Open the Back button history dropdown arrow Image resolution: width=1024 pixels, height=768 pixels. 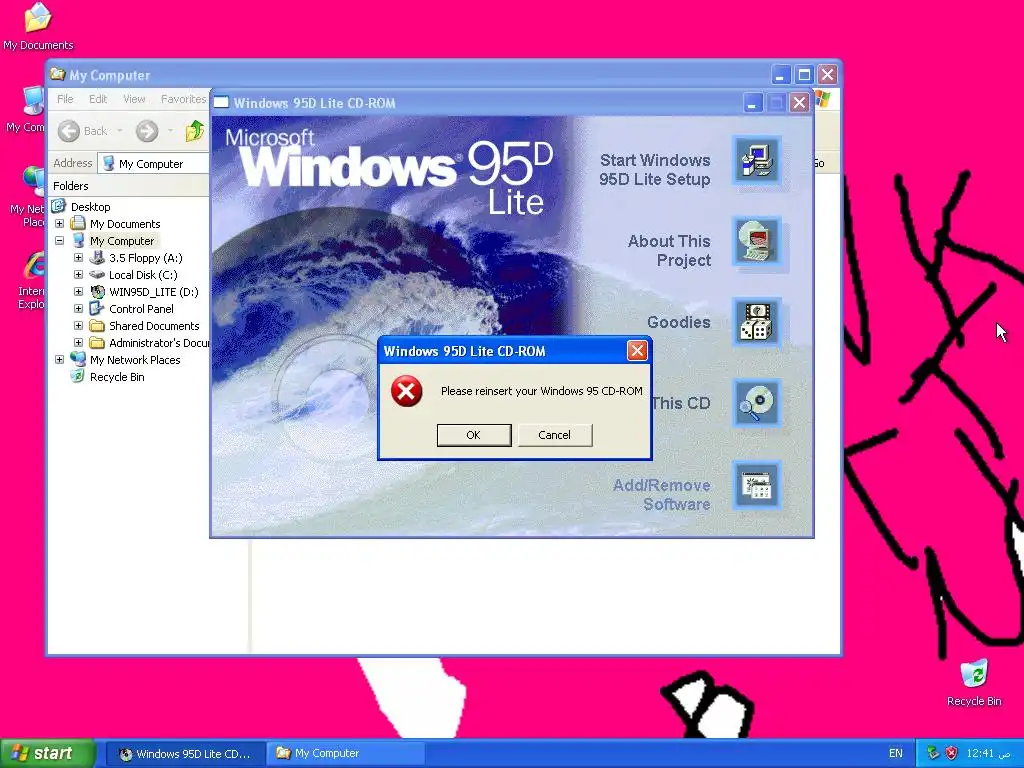(x=120, y=131)
